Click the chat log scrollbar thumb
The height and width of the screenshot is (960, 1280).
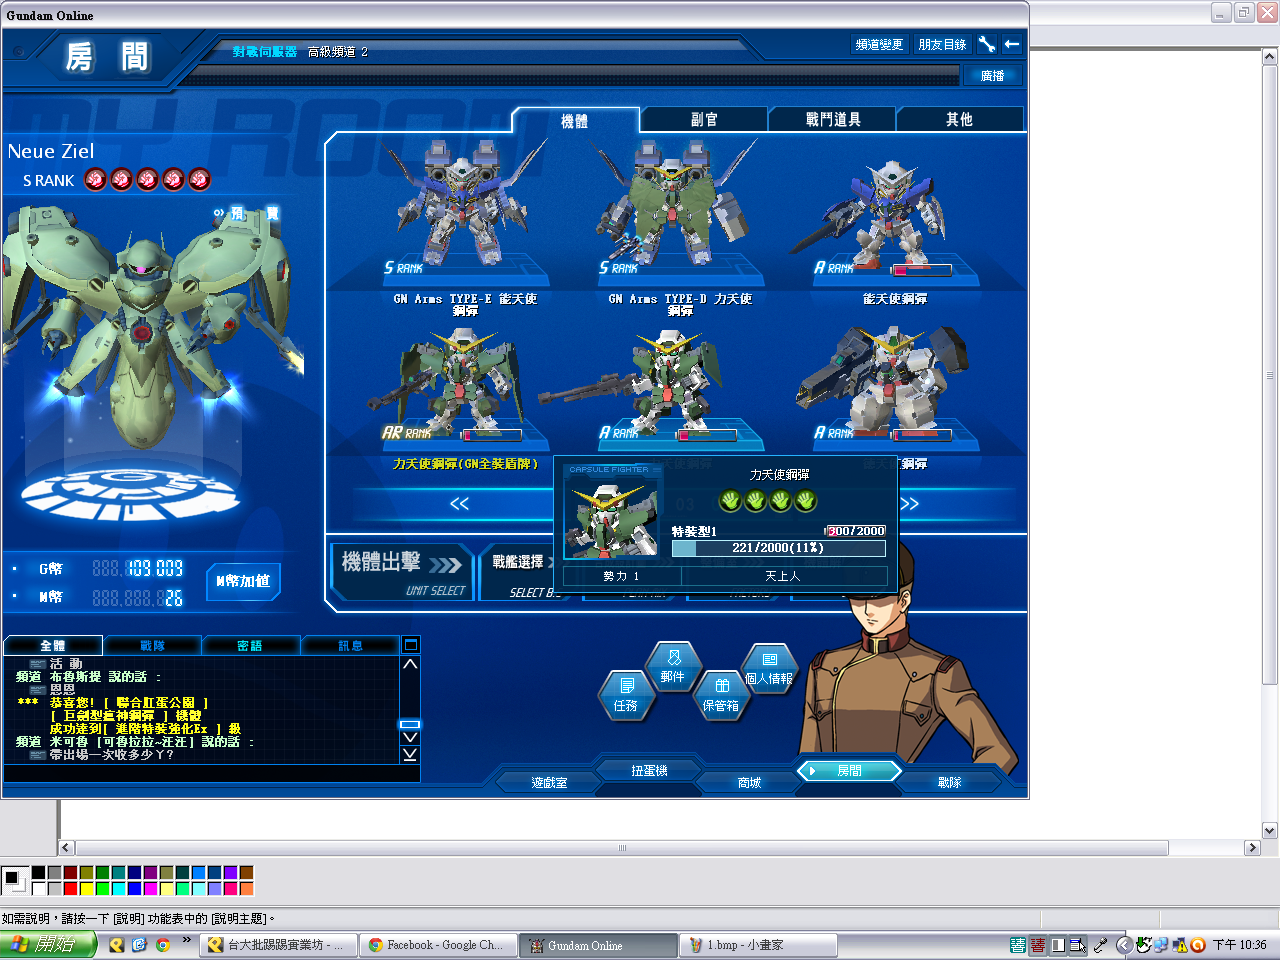click(x=410, y=724)
